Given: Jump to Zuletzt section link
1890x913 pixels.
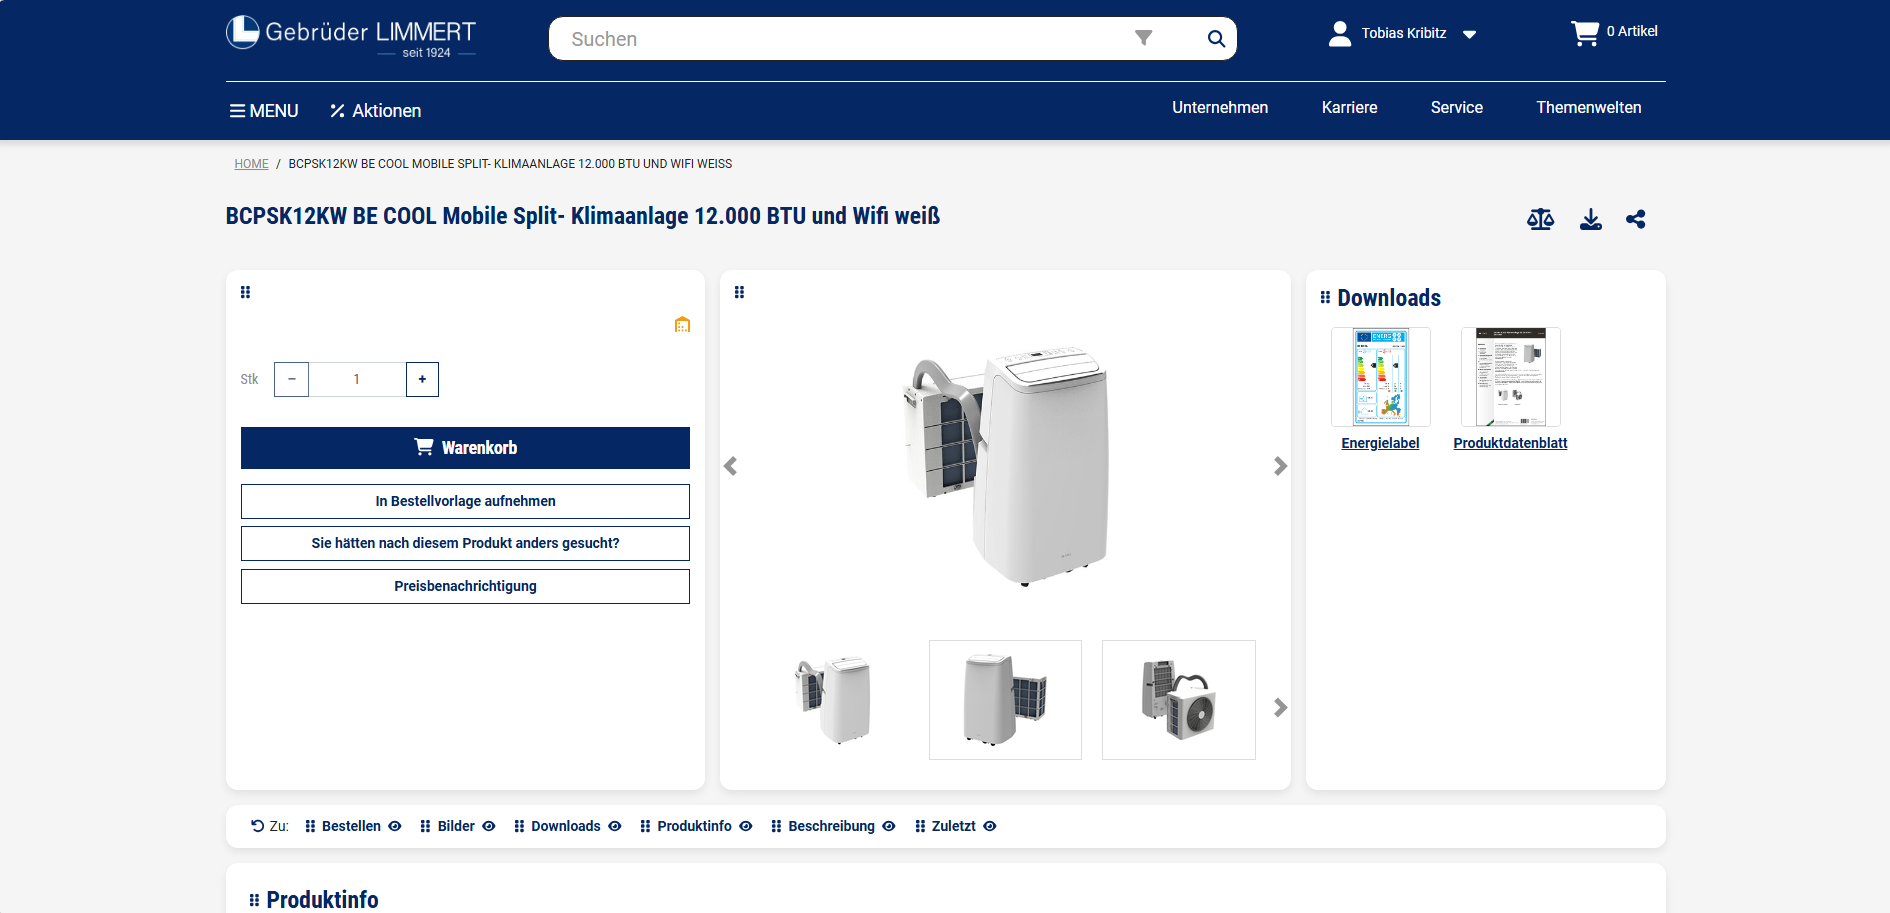Looking at the screenshot, I should click(x=953, y=826).
